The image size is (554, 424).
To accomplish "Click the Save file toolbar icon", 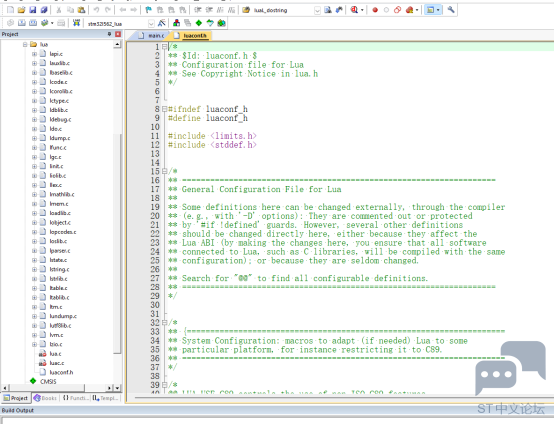I will tap(33, 10).
